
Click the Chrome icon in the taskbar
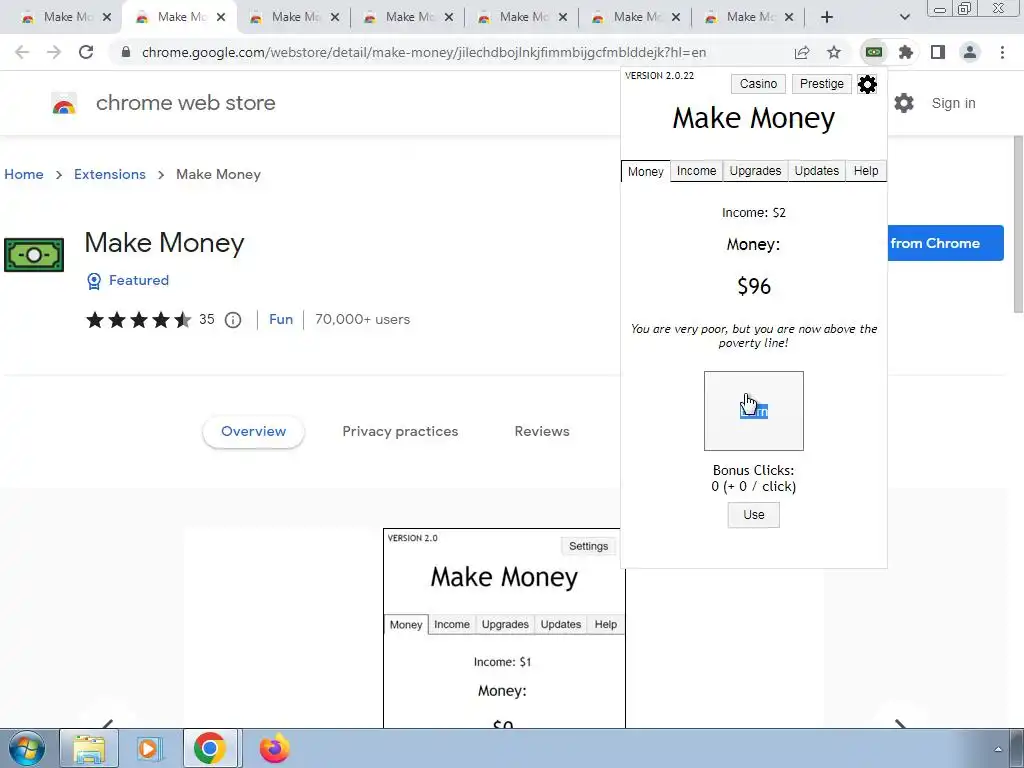(x=210, y=748)
